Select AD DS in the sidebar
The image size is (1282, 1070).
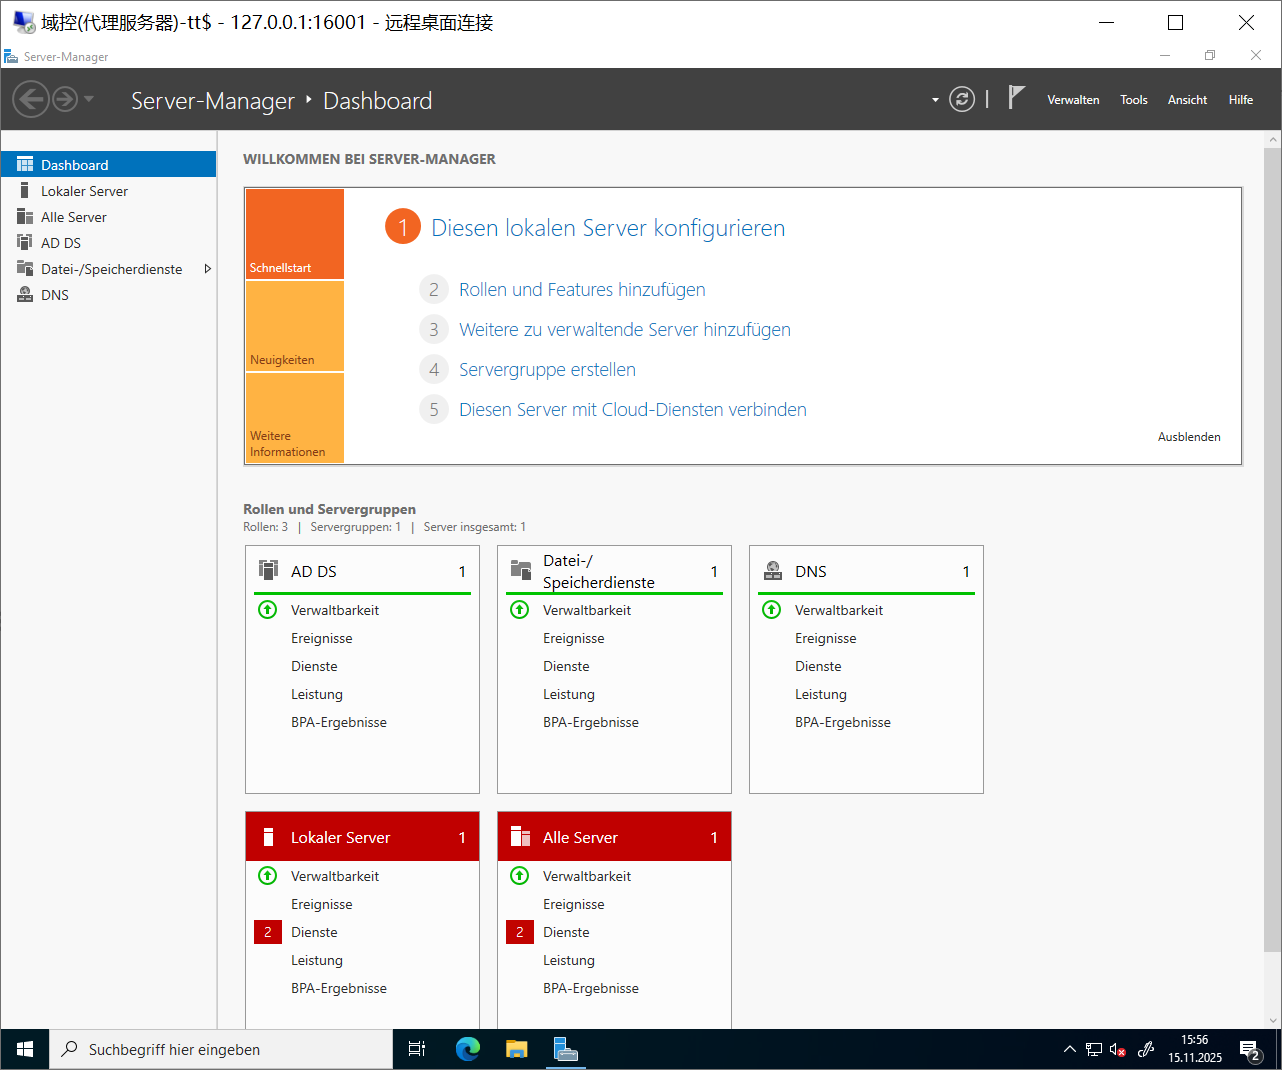coord(108,242)
